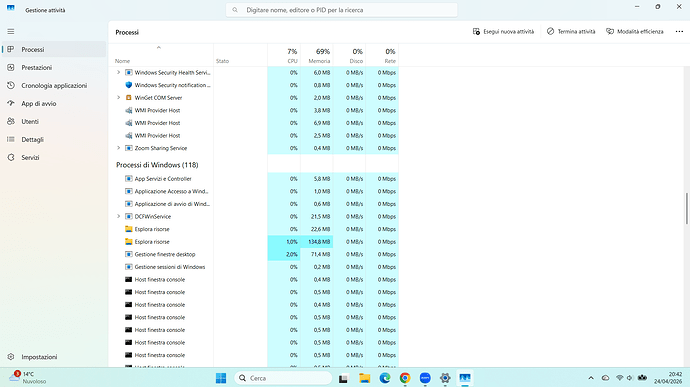This screenshot has width=690, height=387.
Task: Click Esegui nuova attività button
Action: [503, 32]
